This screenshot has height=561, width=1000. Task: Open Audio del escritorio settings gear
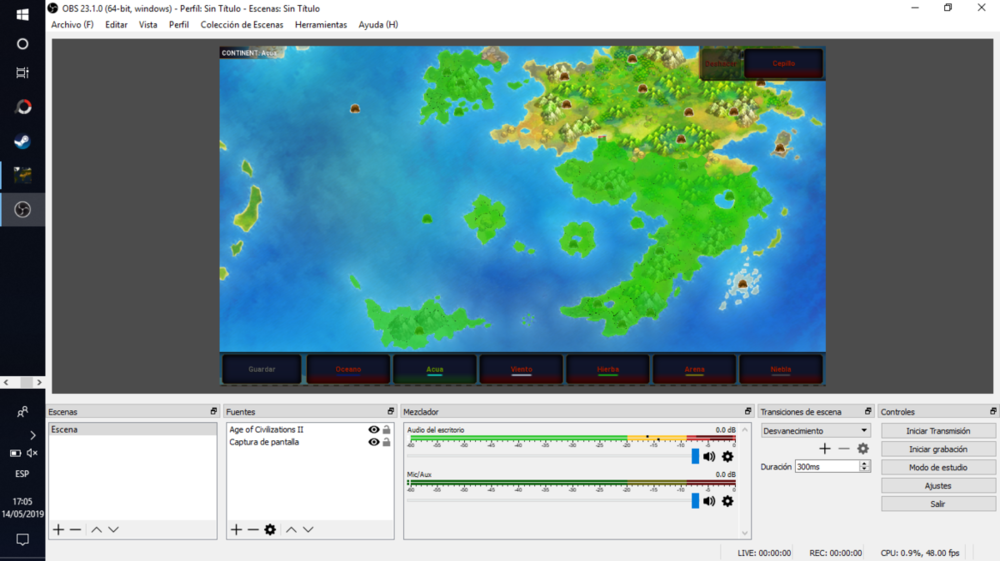pyautogui.click(x=728, y=456)
